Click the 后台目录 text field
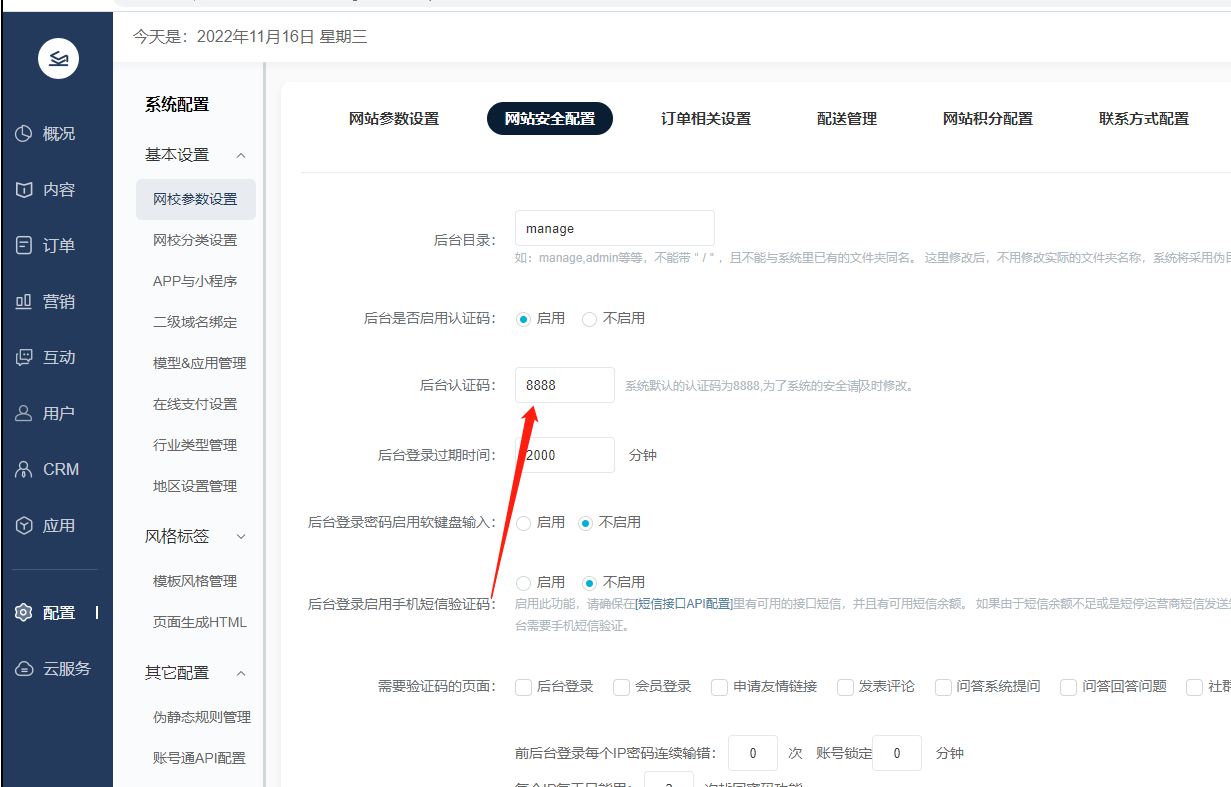 [614, 228]
